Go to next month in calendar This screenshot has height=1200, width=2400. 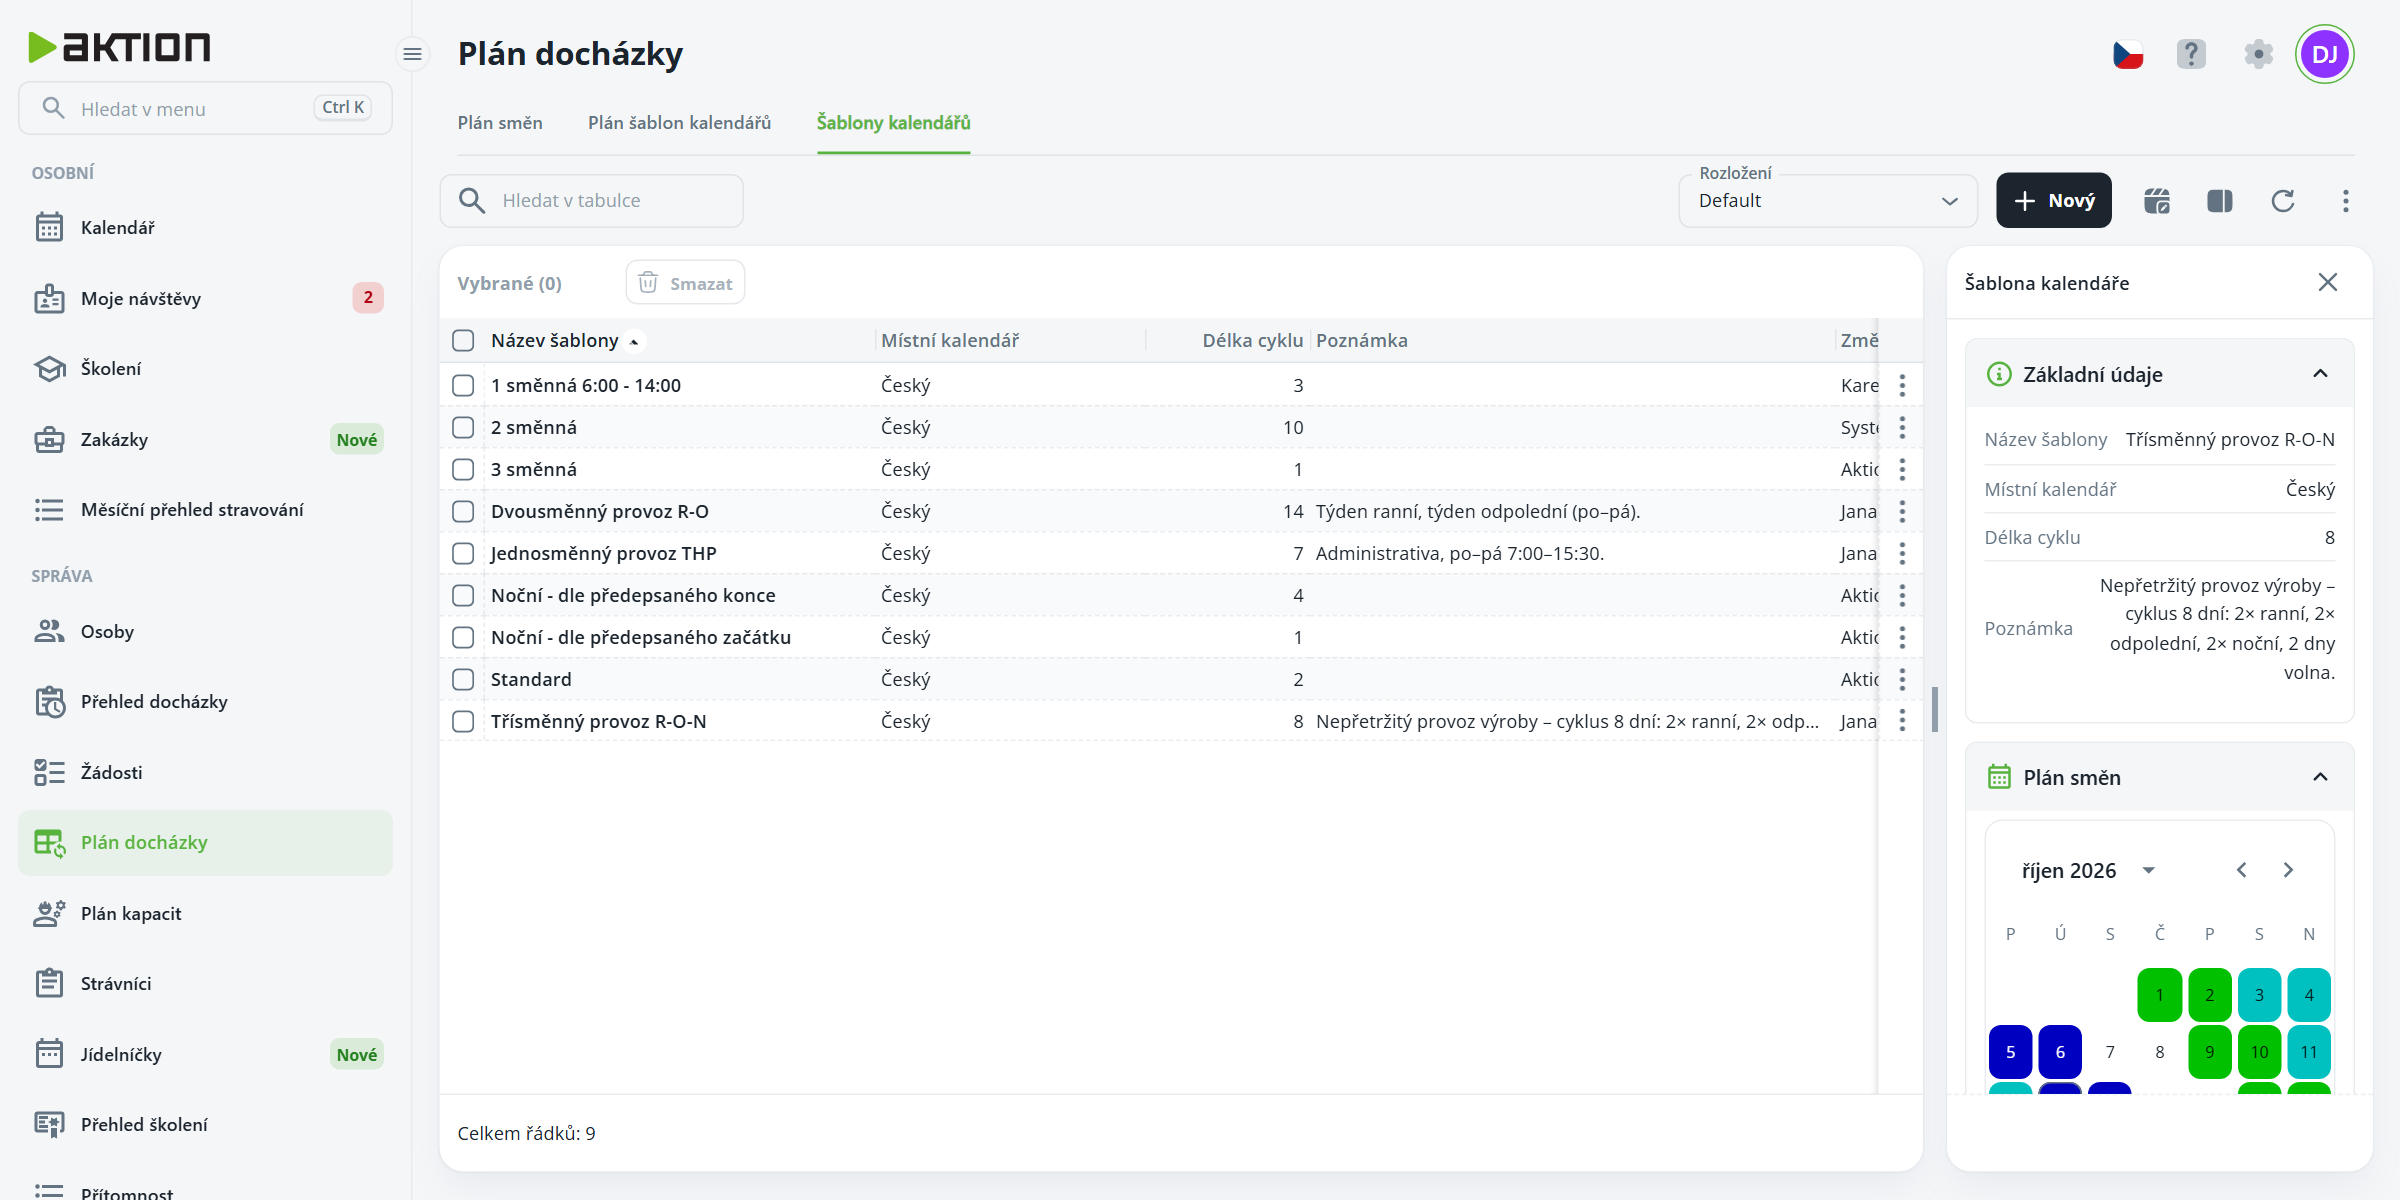2288,871
